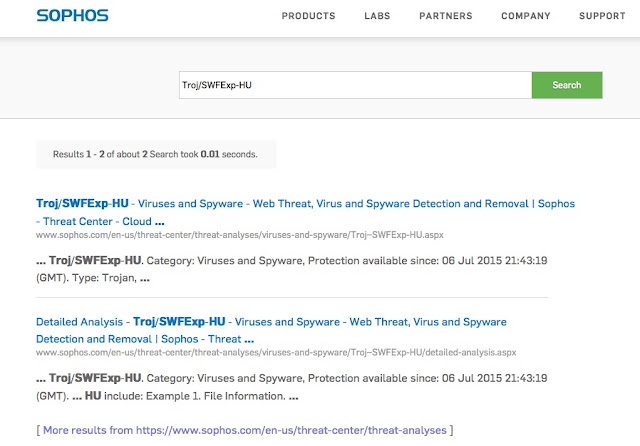This screenshot has height=446, width=640.
Task: Click the URL ending detailed-analysis.aspx
Action: [276, 353]
